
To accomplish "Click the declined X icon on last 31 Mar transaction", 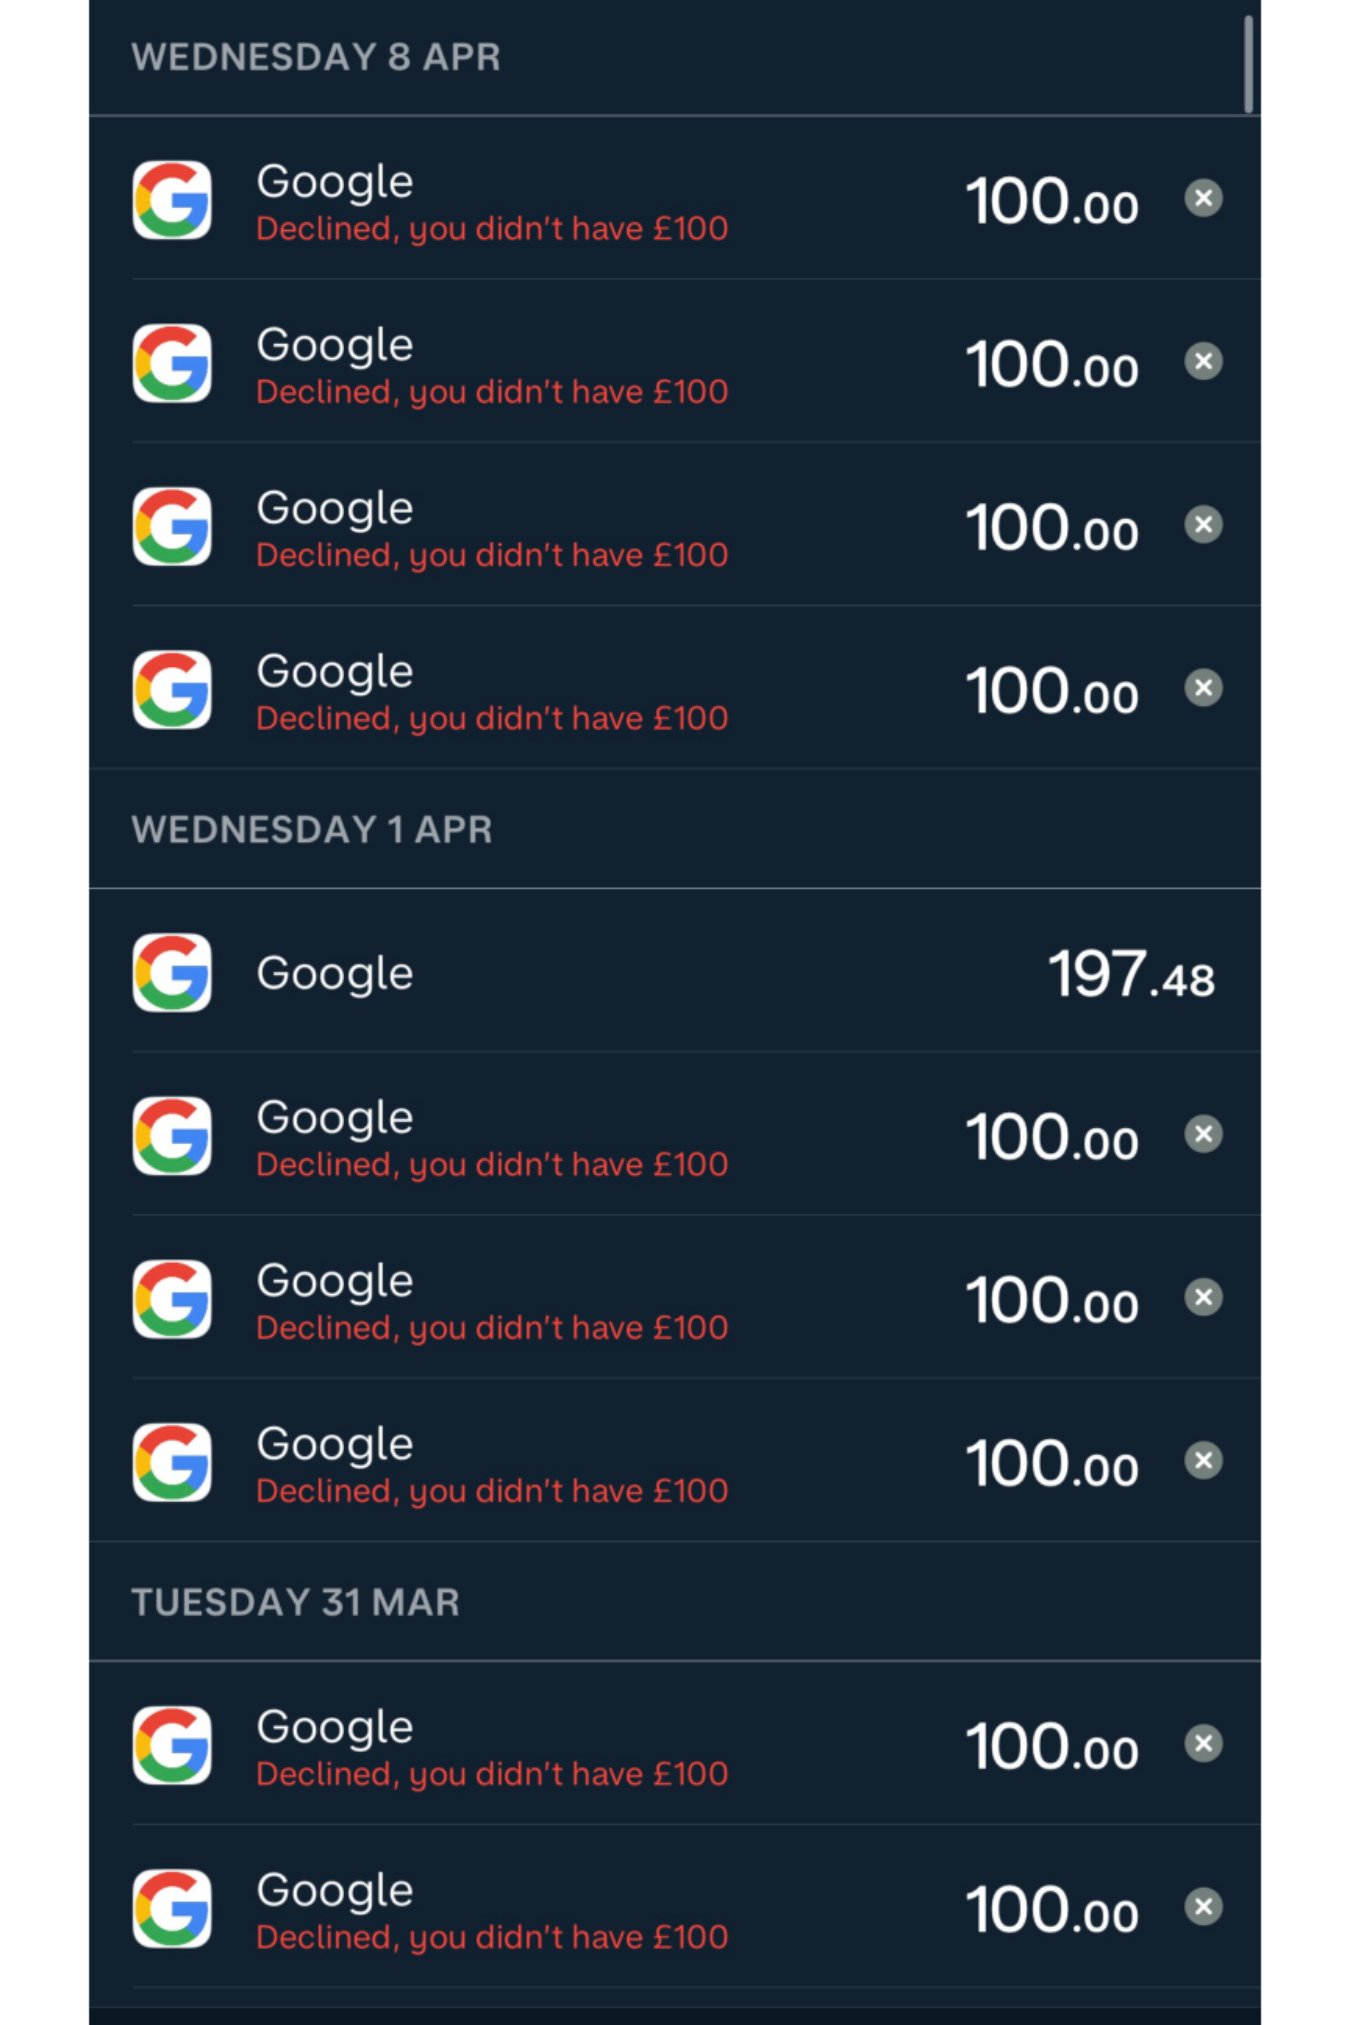I will tap(1203, 1907).
